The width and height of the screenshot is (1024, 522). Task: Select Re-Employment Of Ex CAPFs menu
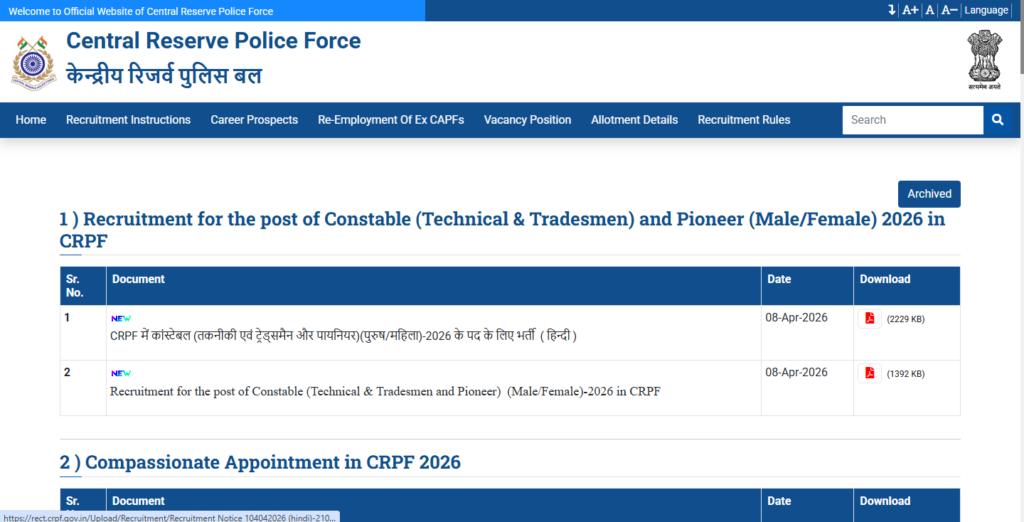391,120
